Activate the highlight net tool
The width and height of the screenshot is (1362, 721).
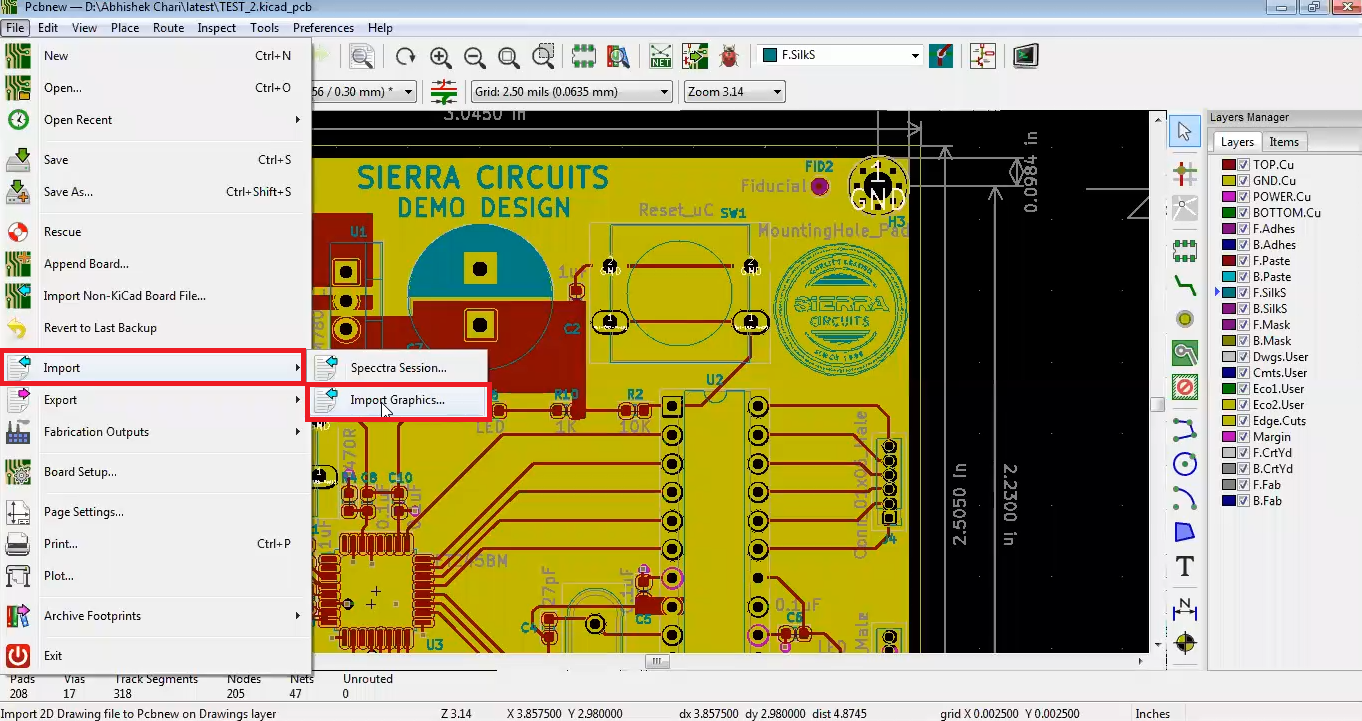coord(1185,173)
